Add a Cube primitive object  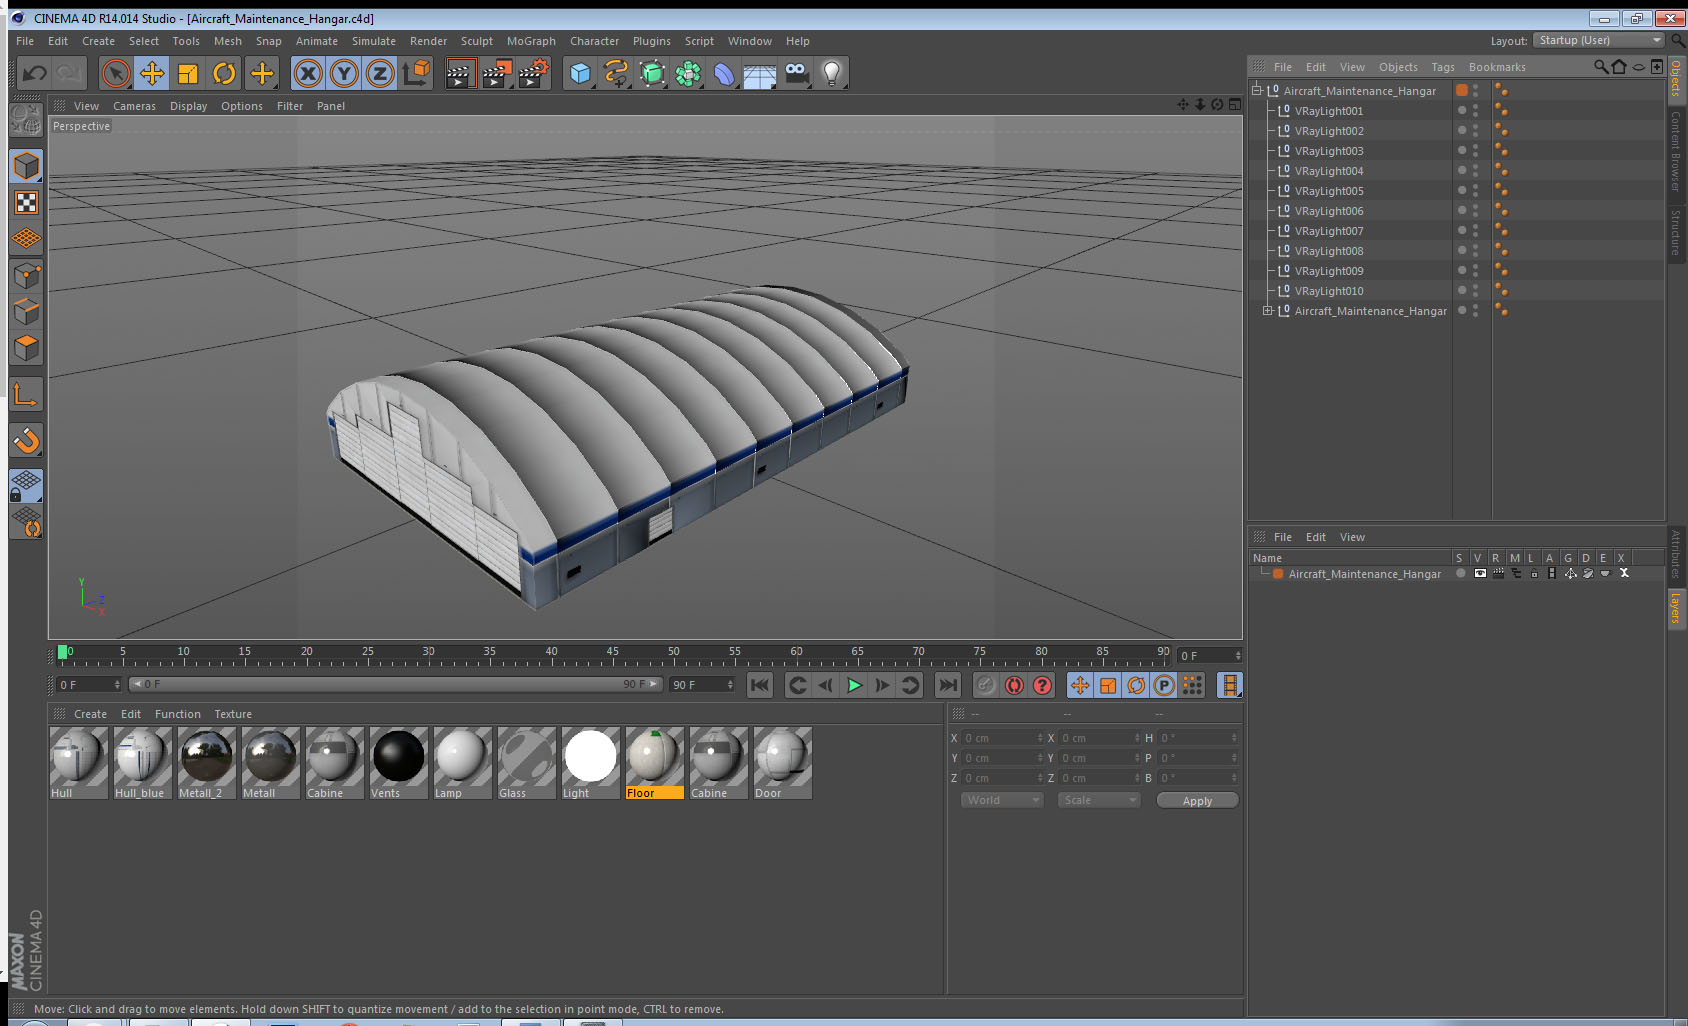(580, 73)
